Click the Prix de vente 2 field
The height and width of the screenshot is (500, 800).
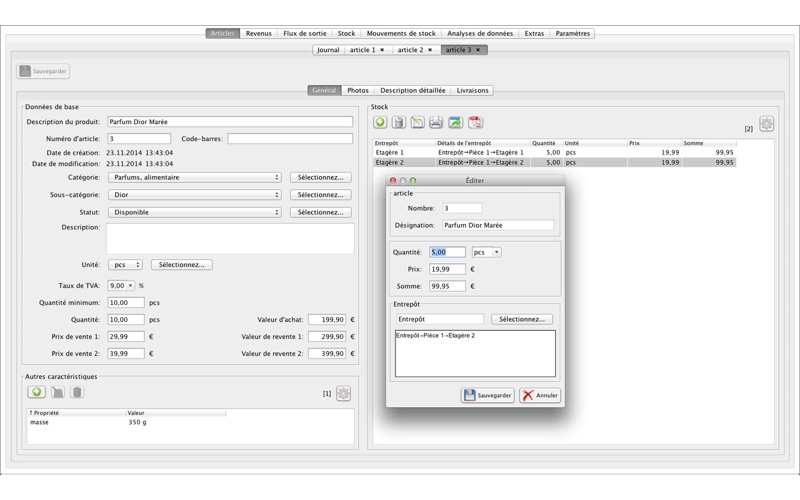click(126, 354)
